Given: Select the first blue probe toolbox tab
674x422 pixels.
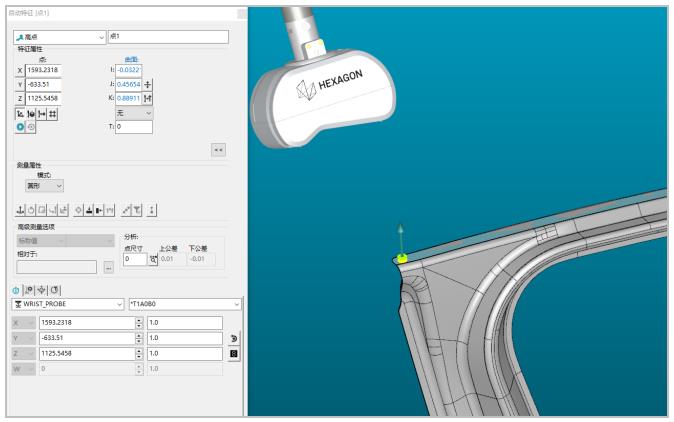Looking at the screenshot, I should (x=16, y=290).
